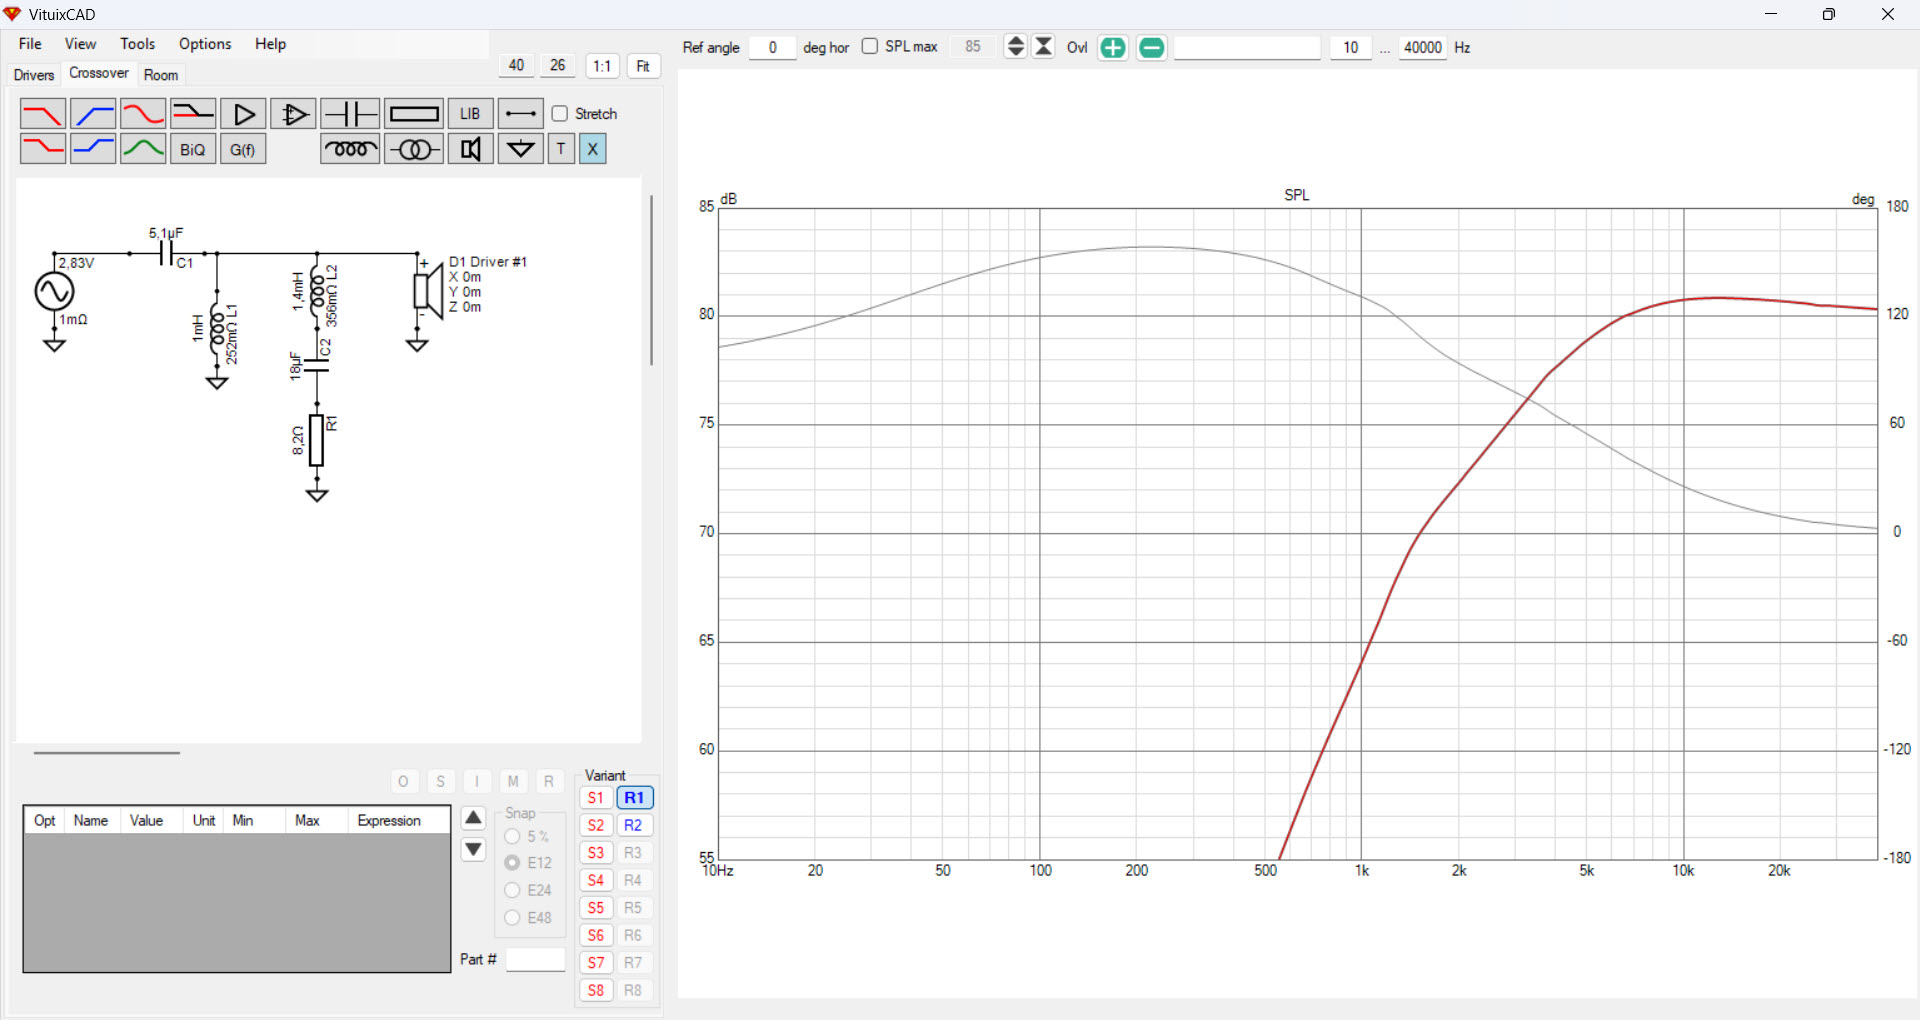Open the Tools menu

click(137, 44)
